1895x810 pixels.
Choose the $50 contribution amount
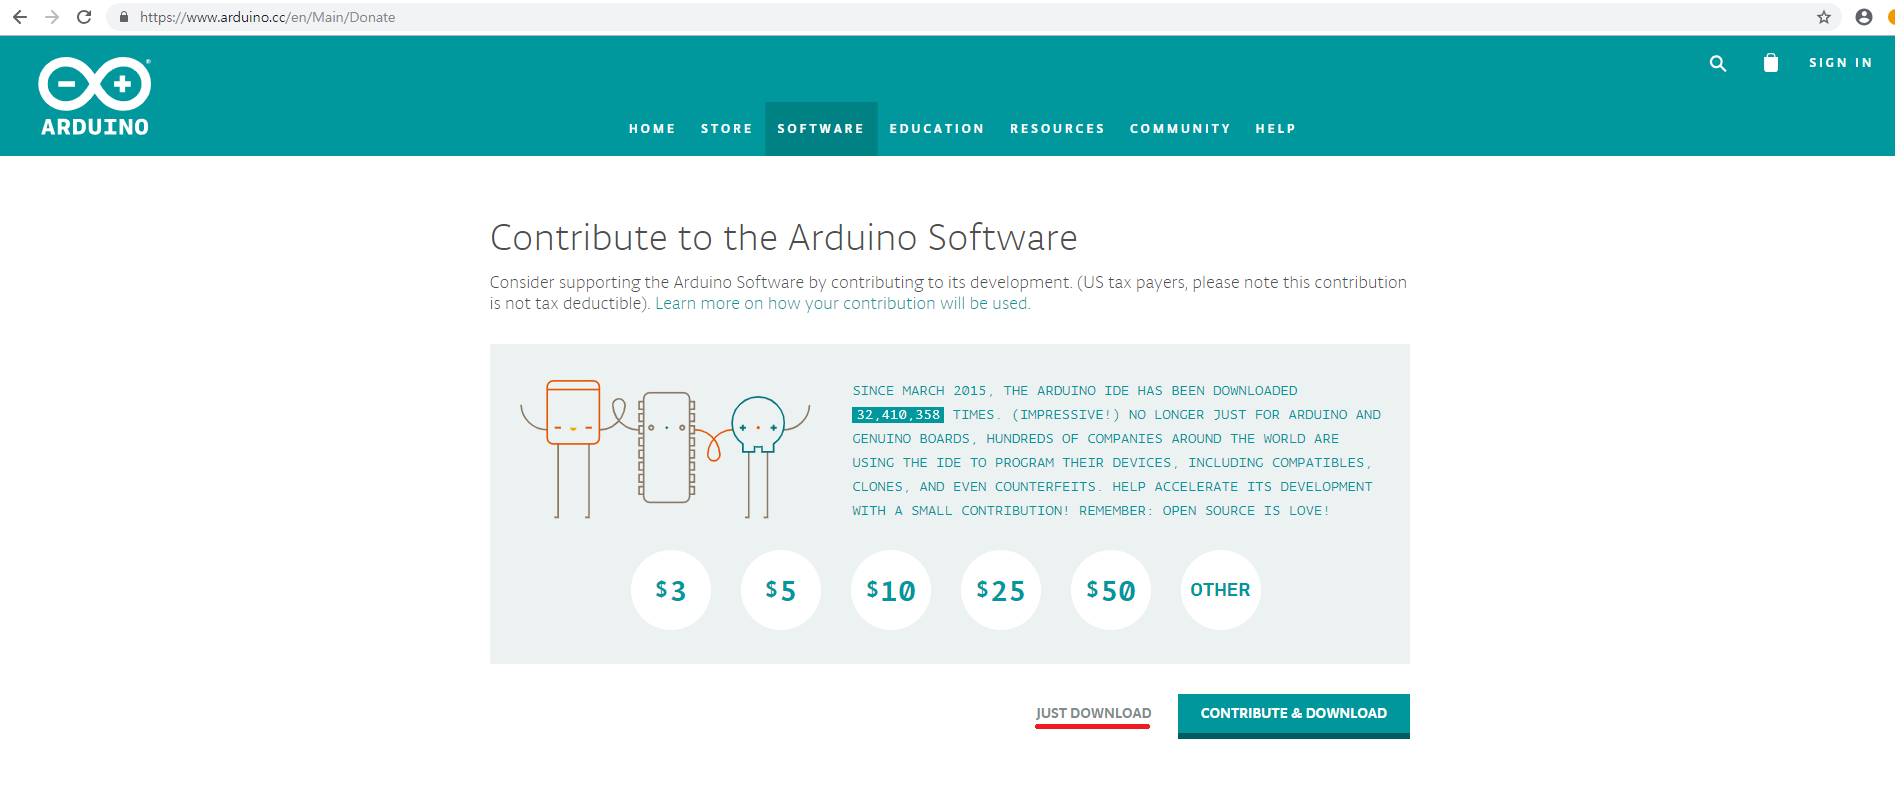[1111, 590]
